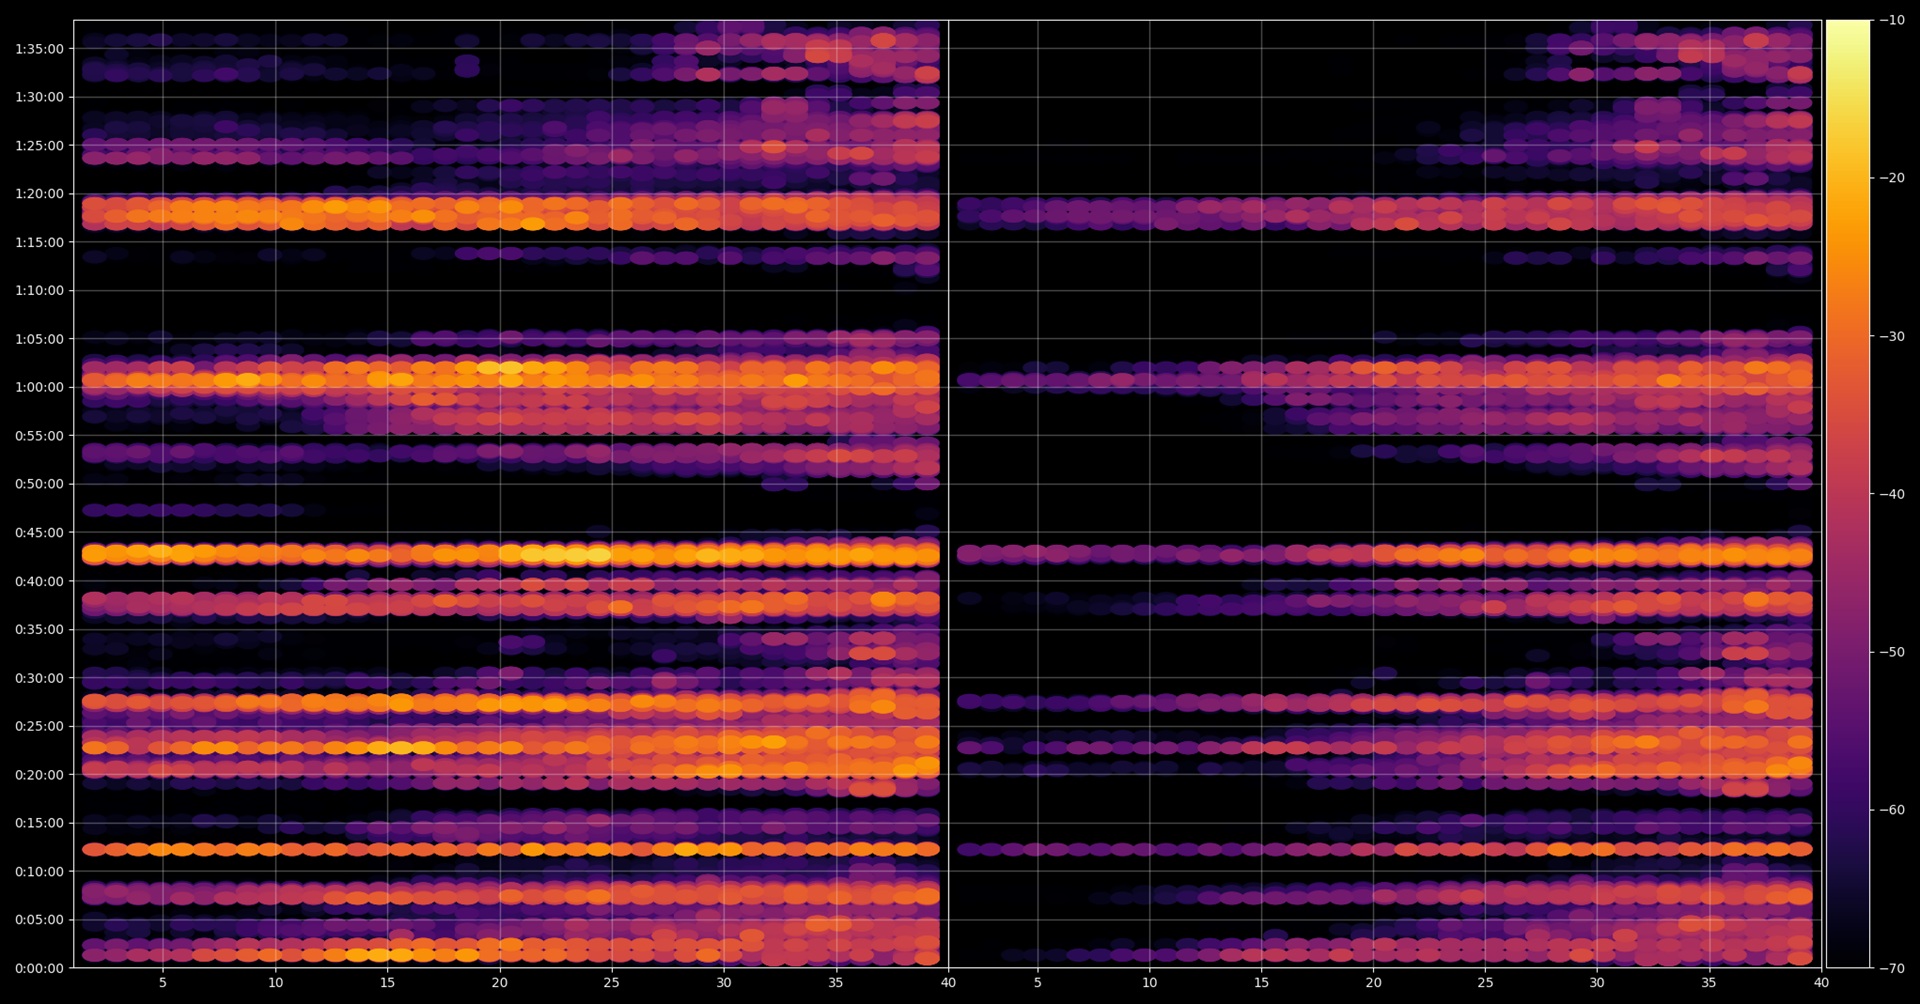Click the 0:35:00 time axis label
Viewport: 1920px width, 1004px height.
pos(39,630)
